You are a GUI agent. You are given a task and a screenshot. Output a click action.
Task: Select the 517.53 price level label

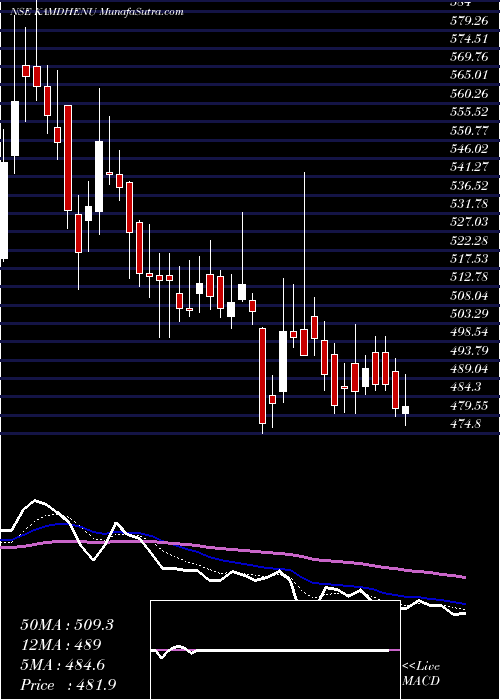pyautogui.click(x=469, y=258)
